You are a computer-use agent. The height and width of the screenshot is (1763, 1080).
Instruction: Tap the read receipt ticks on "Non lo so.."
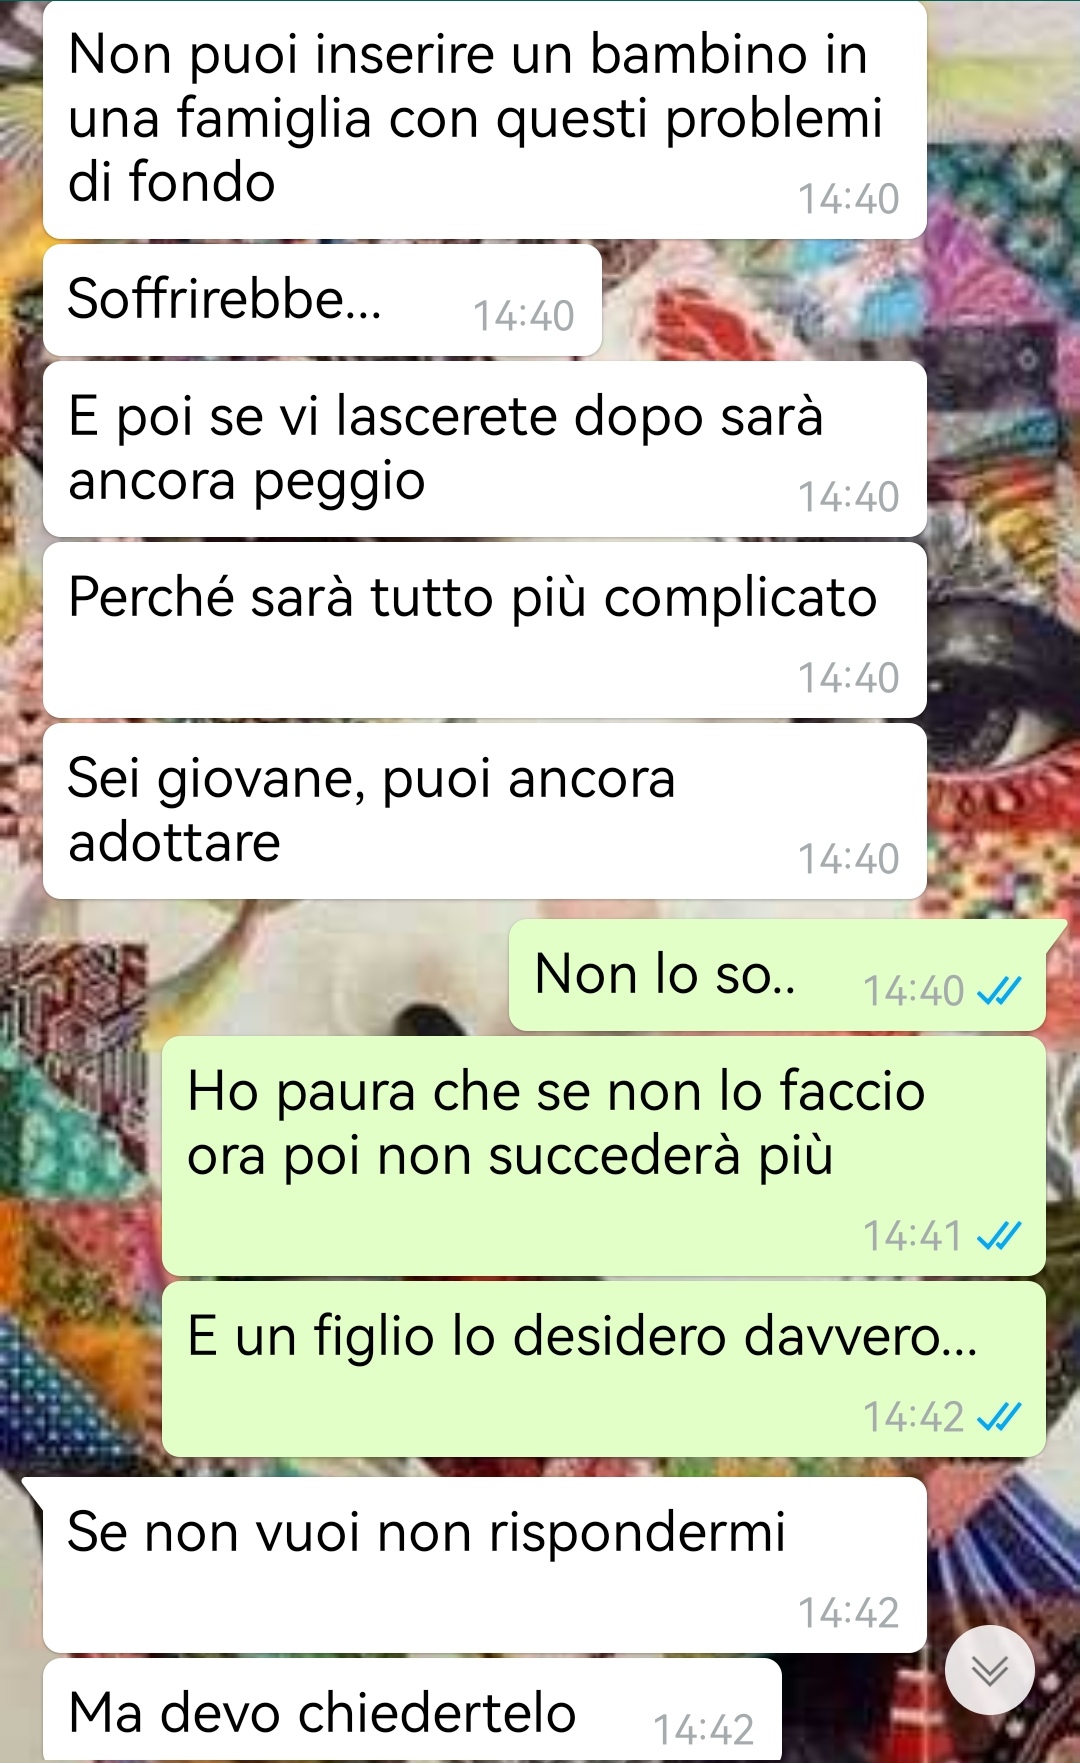[999, 991]
